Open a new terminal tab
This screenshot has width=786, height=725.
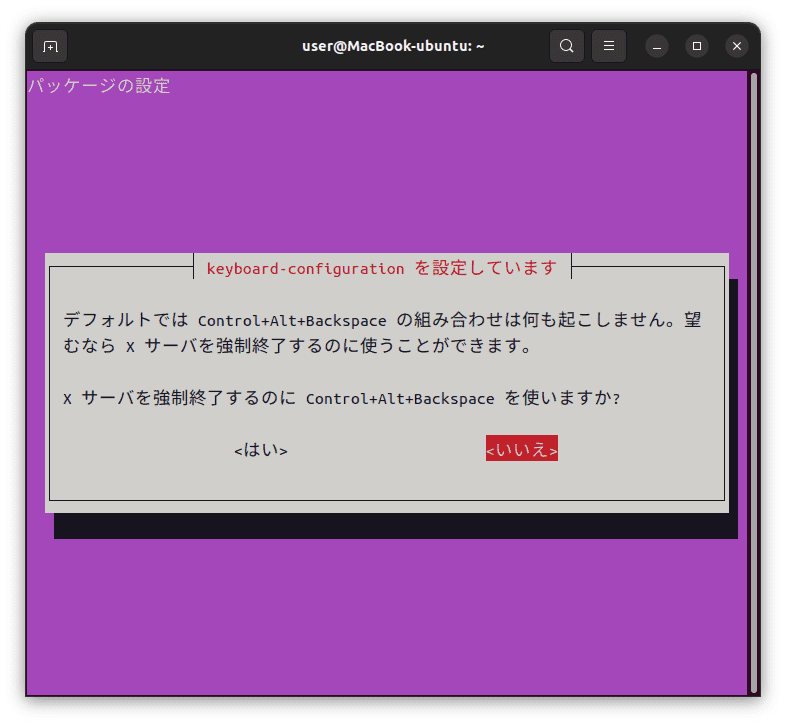point(50,46)
